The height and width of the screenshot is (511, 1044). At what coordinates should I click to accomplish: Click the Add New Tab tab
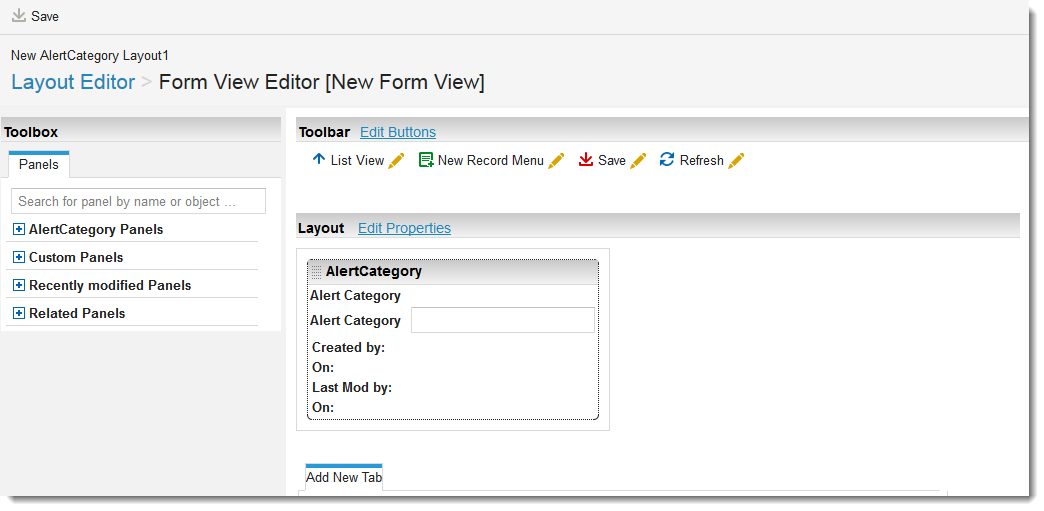coord(344,477)
